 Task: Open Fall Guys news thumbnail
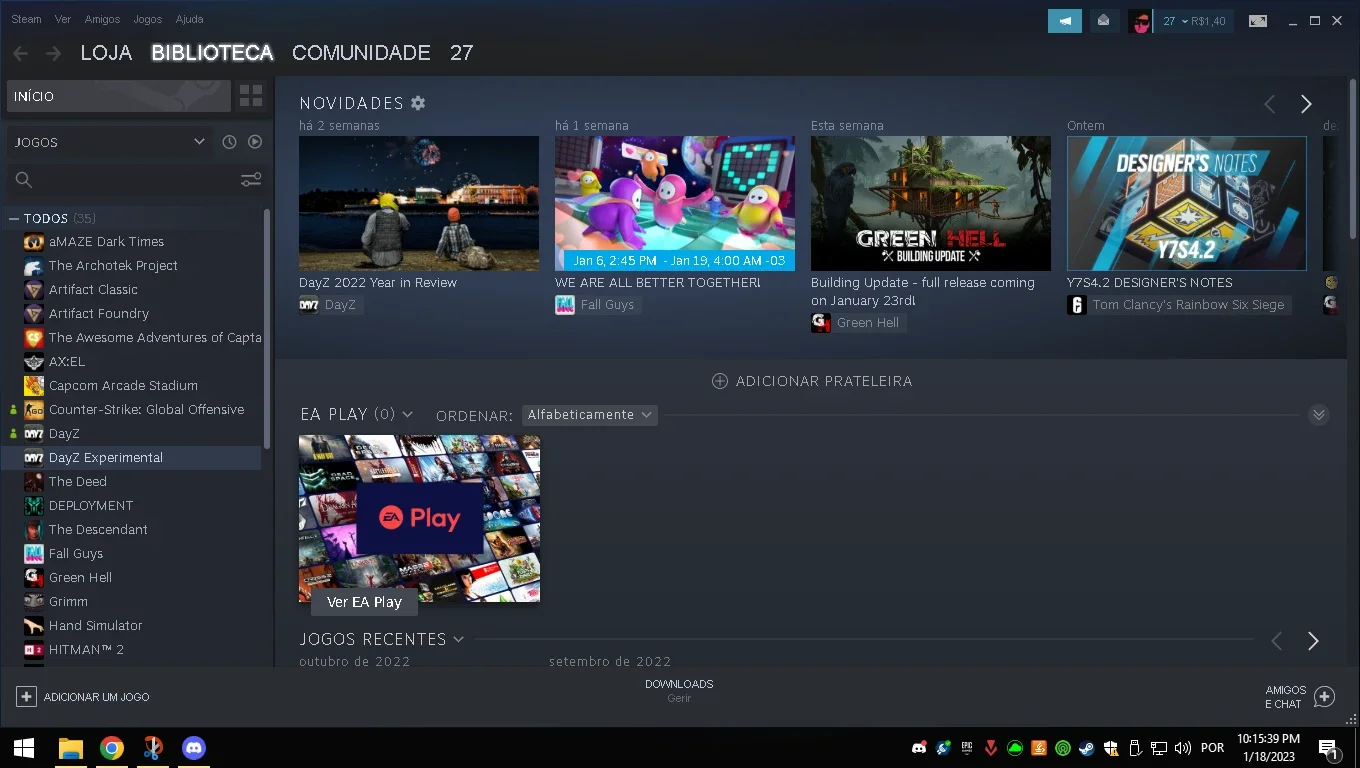pyautogui.click(x=675, y=203)
